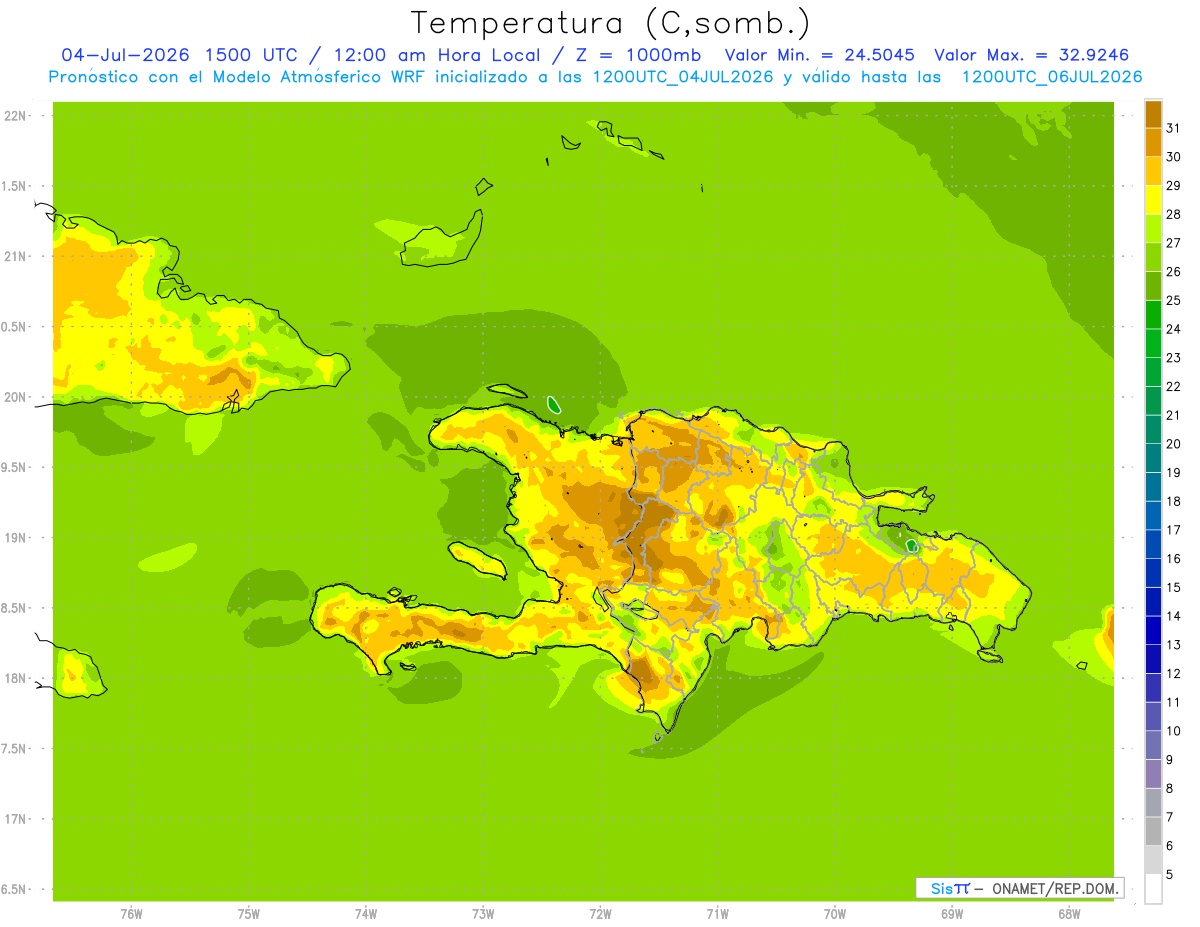Click the '18N' latitude label
The width and height of the screenshot is (1200, 927).
(15, 678)
